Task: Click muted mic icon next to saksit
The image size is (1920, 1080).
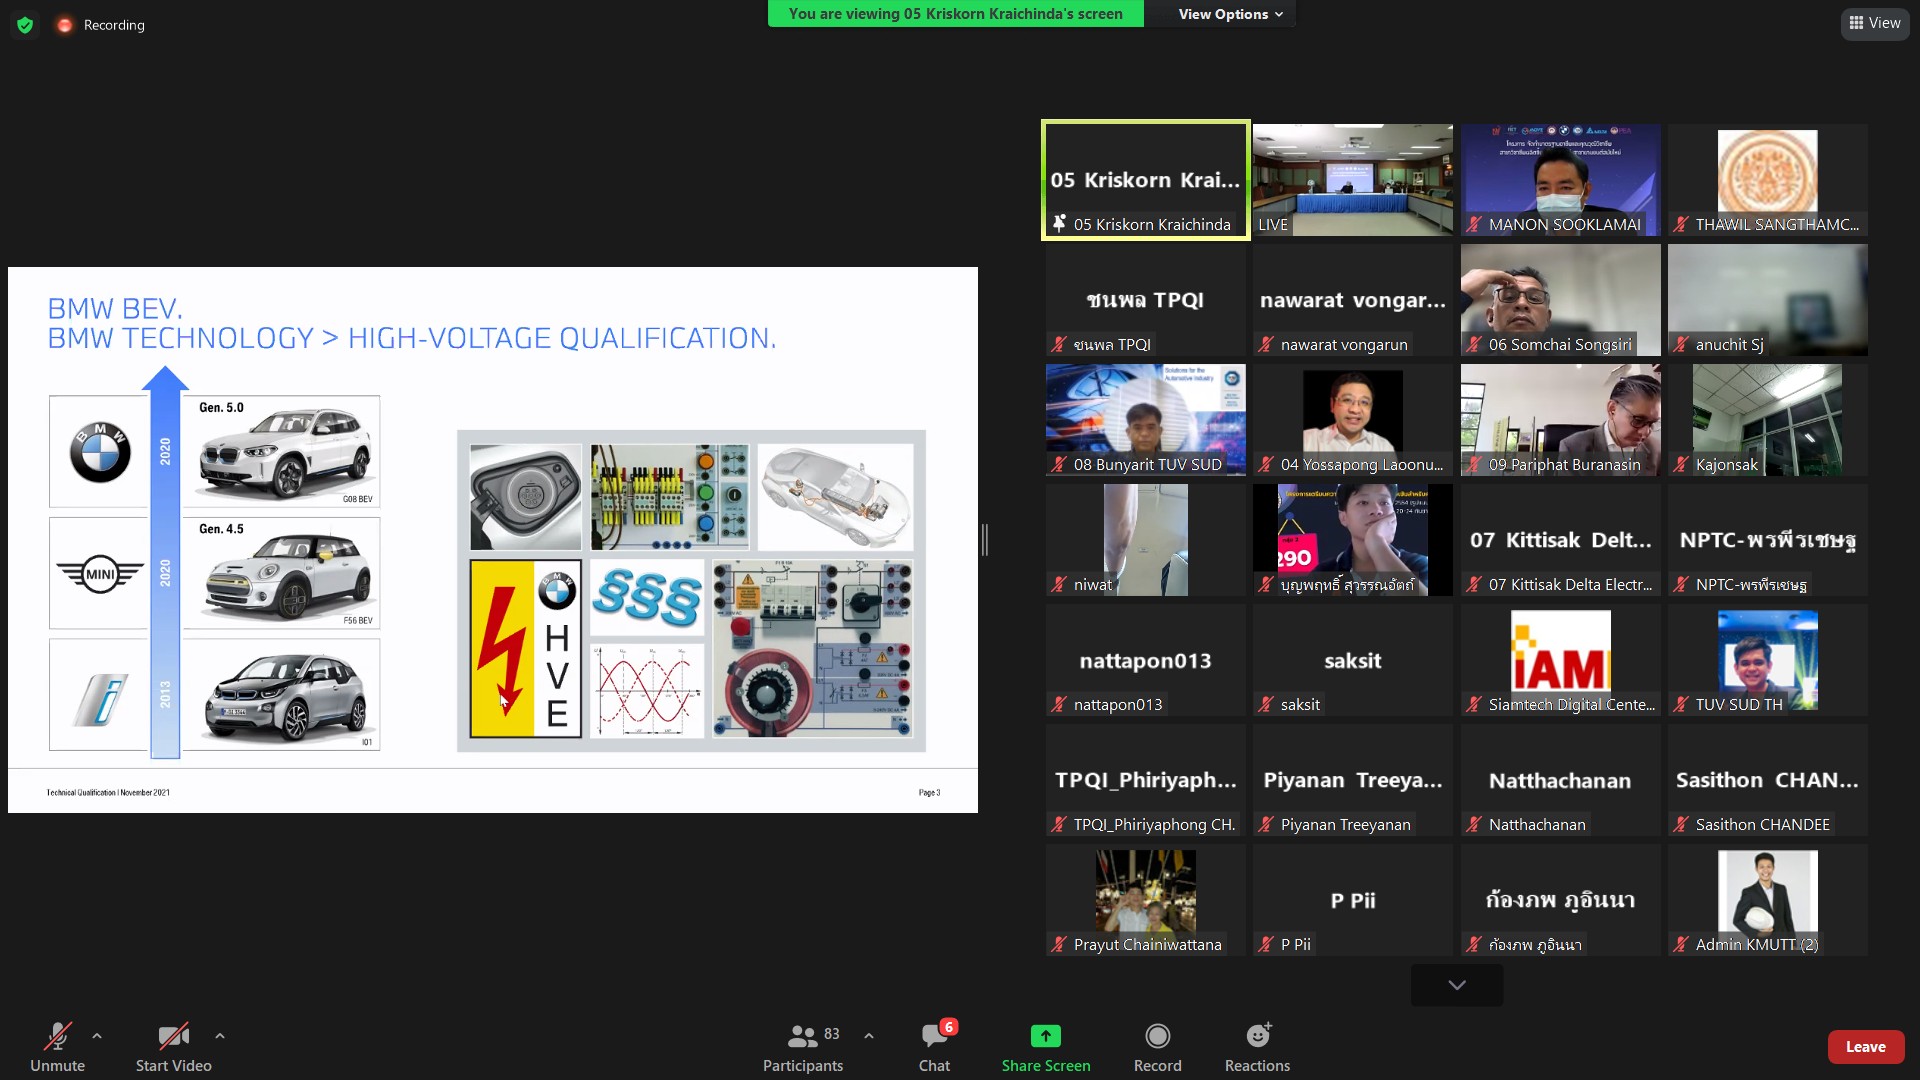Action: coord(1266,704)
